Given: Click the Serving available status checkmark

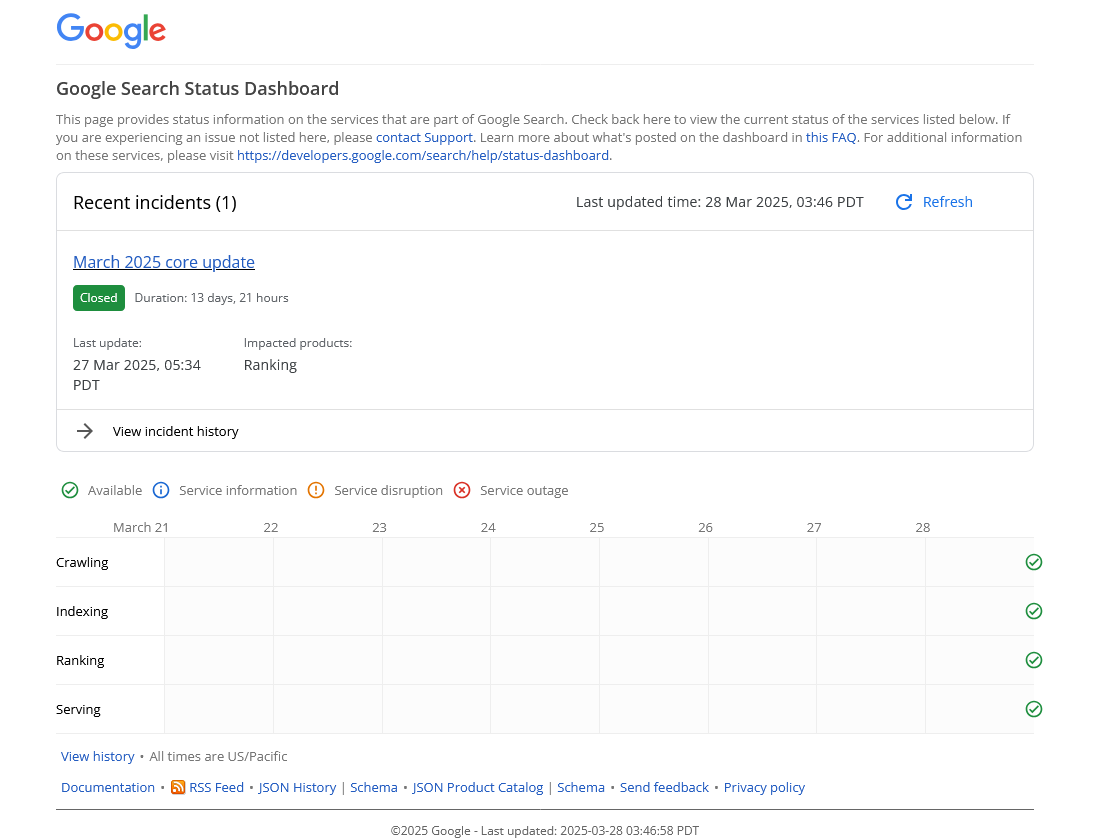Looking at the screenshot, I should pos(1034,709).
